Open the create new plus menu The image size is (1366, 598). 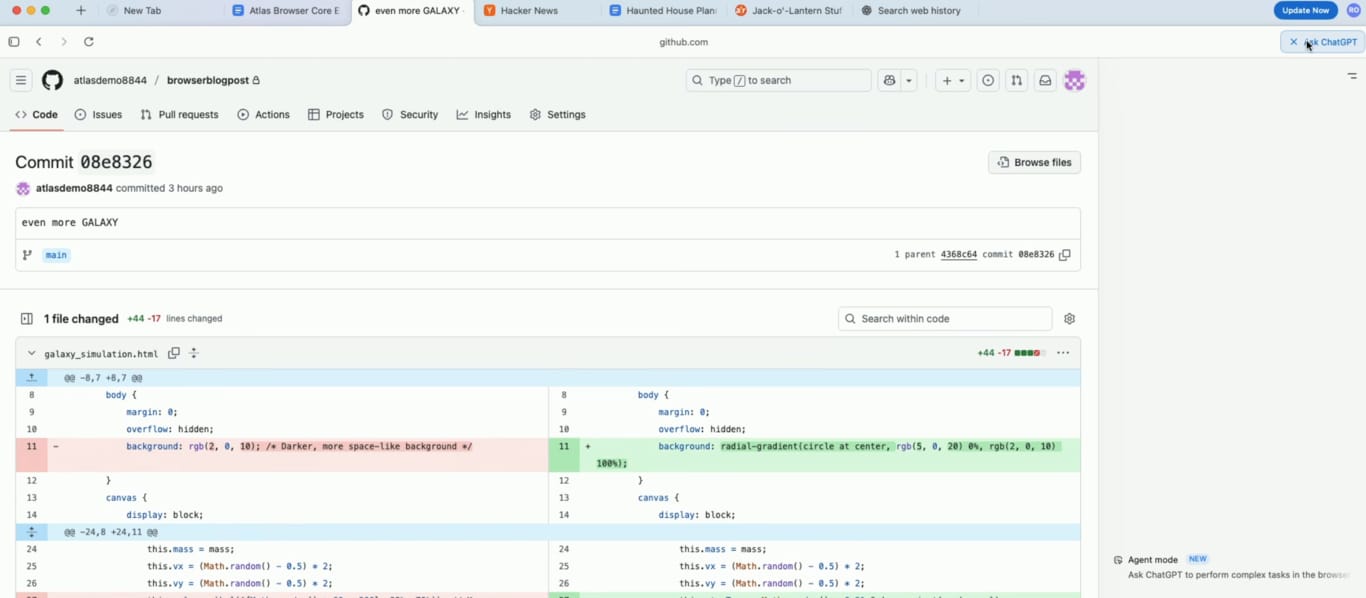(x=952, y=81)
